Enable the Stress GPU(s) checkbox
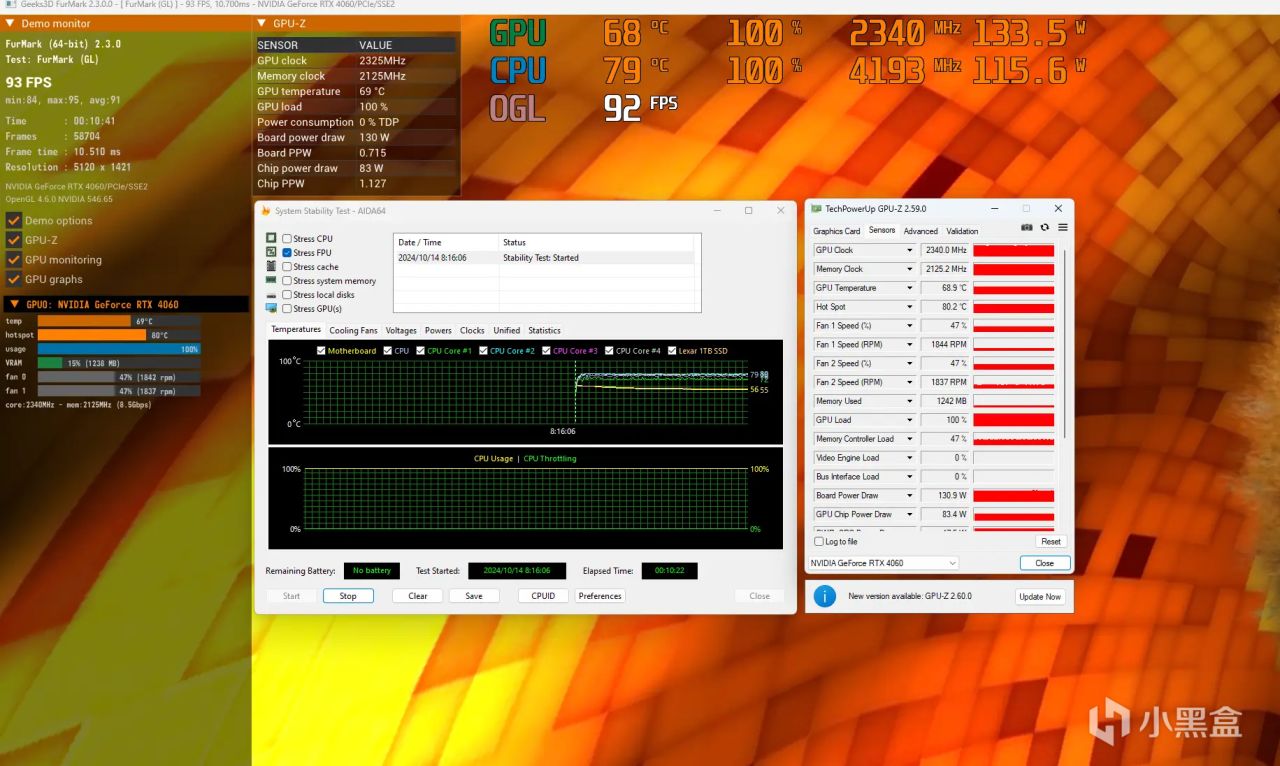 [x=287, y=309]
